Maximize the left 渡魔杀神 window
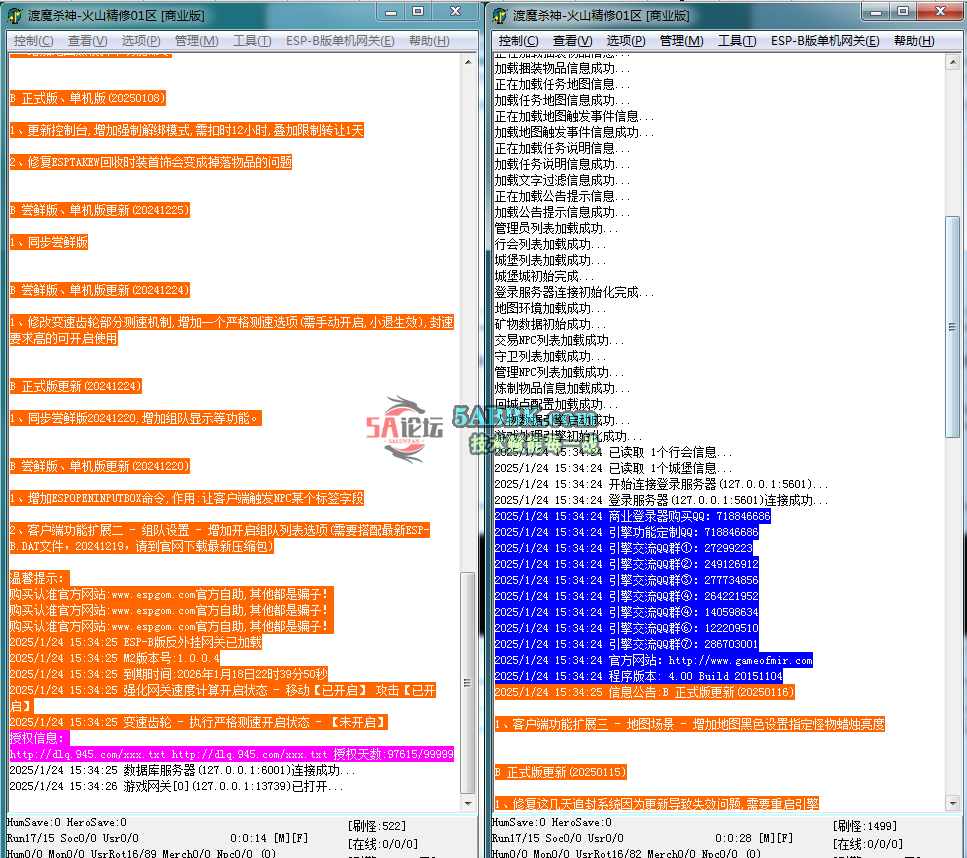 tap(418, 12)
